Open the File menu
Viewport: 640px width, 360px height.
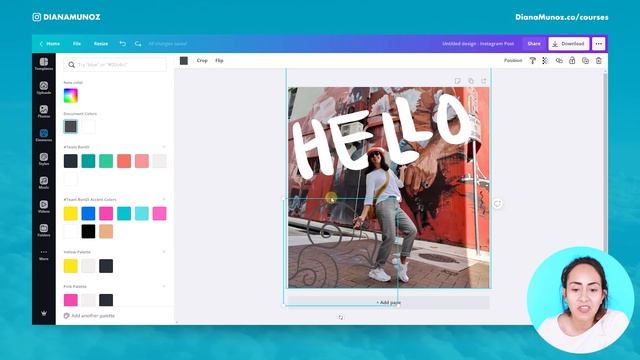point(77,44)
